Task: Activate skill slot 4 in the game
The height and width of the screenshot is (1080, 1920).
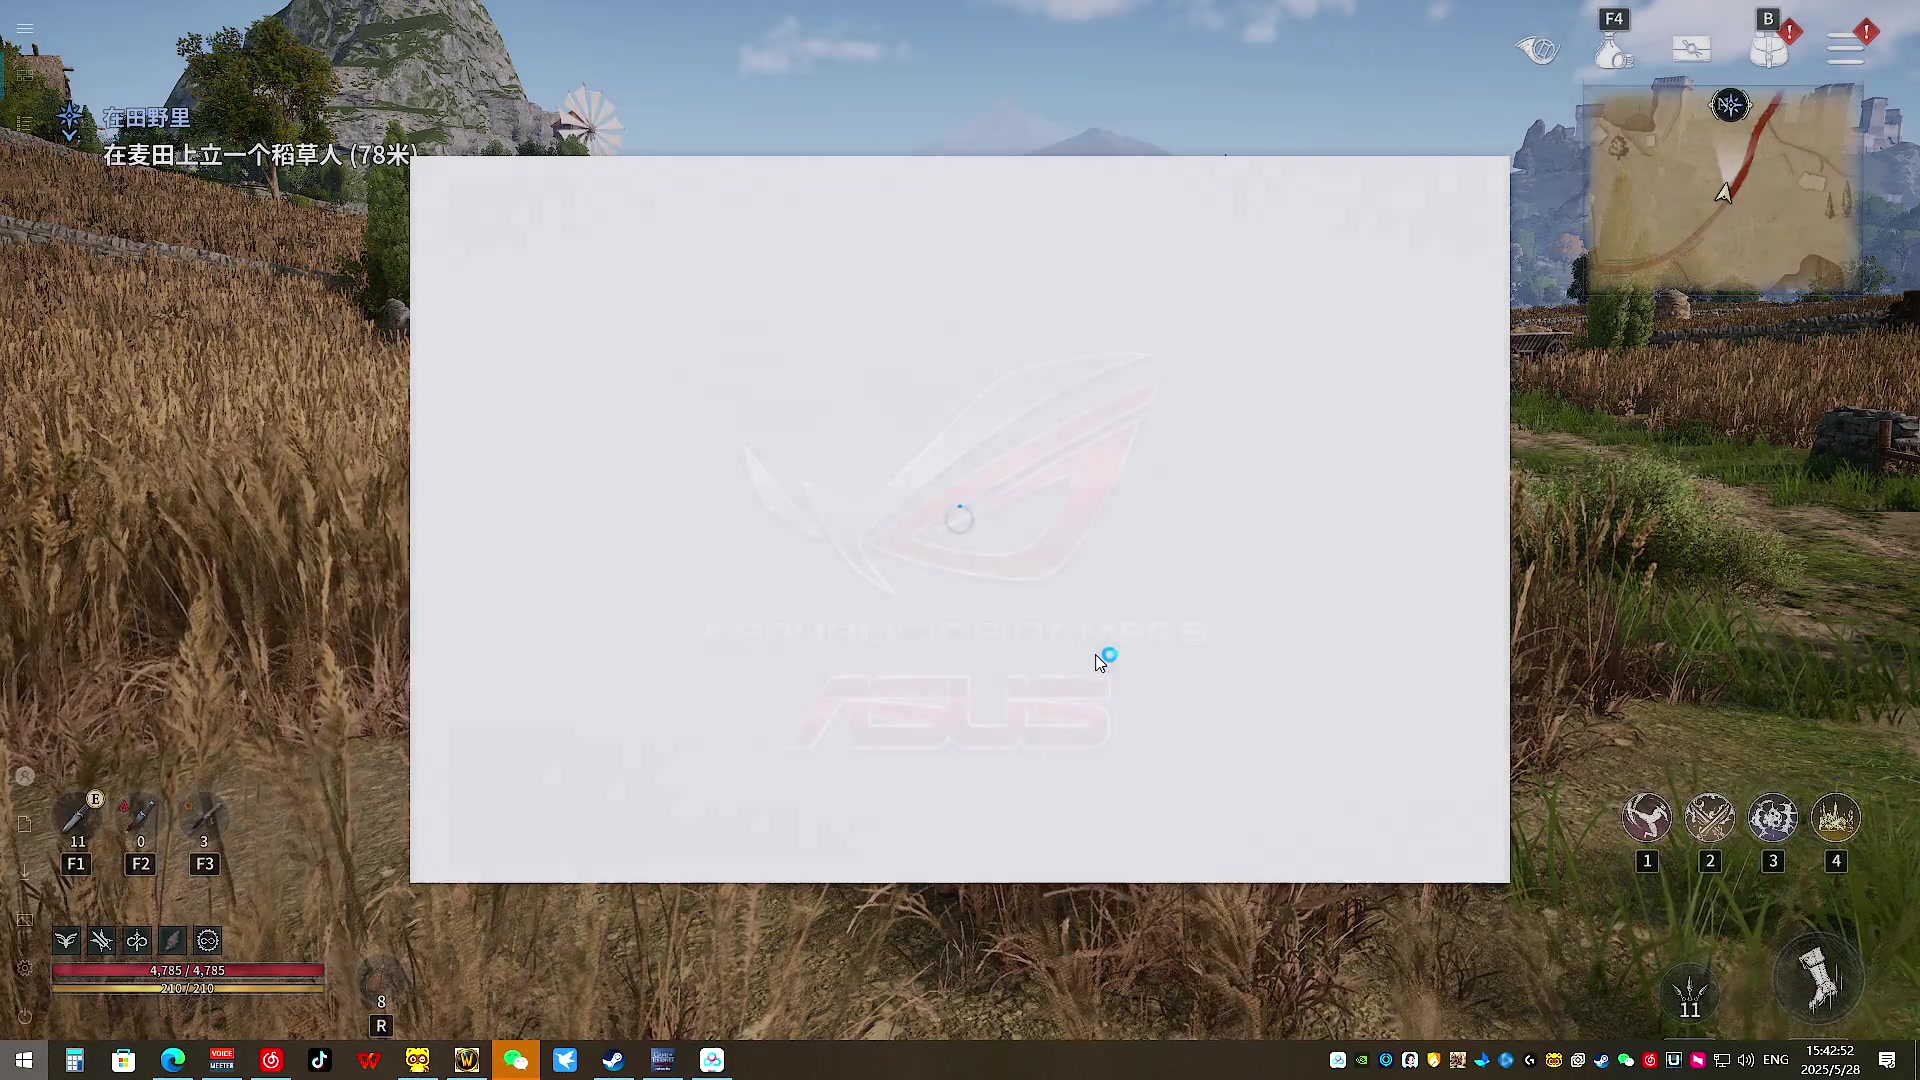Action: coord(1835,818)
